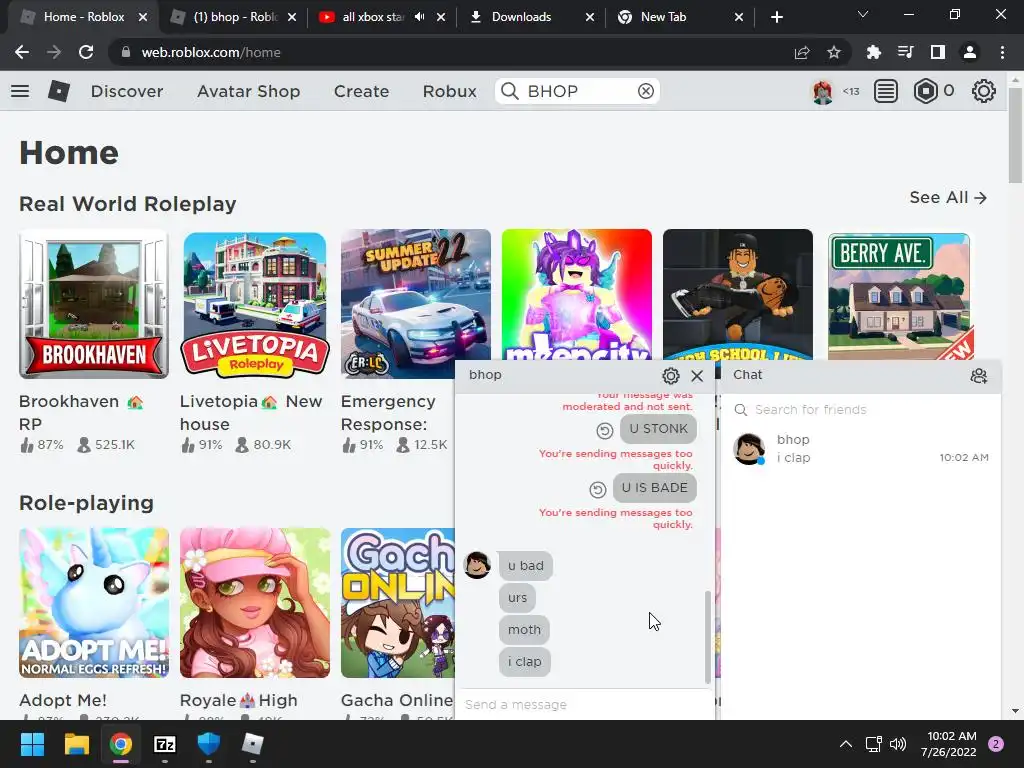Screen dimensions: 1024x768
Task: Open Chrome three-dot menu
Action: [1002, 52]
